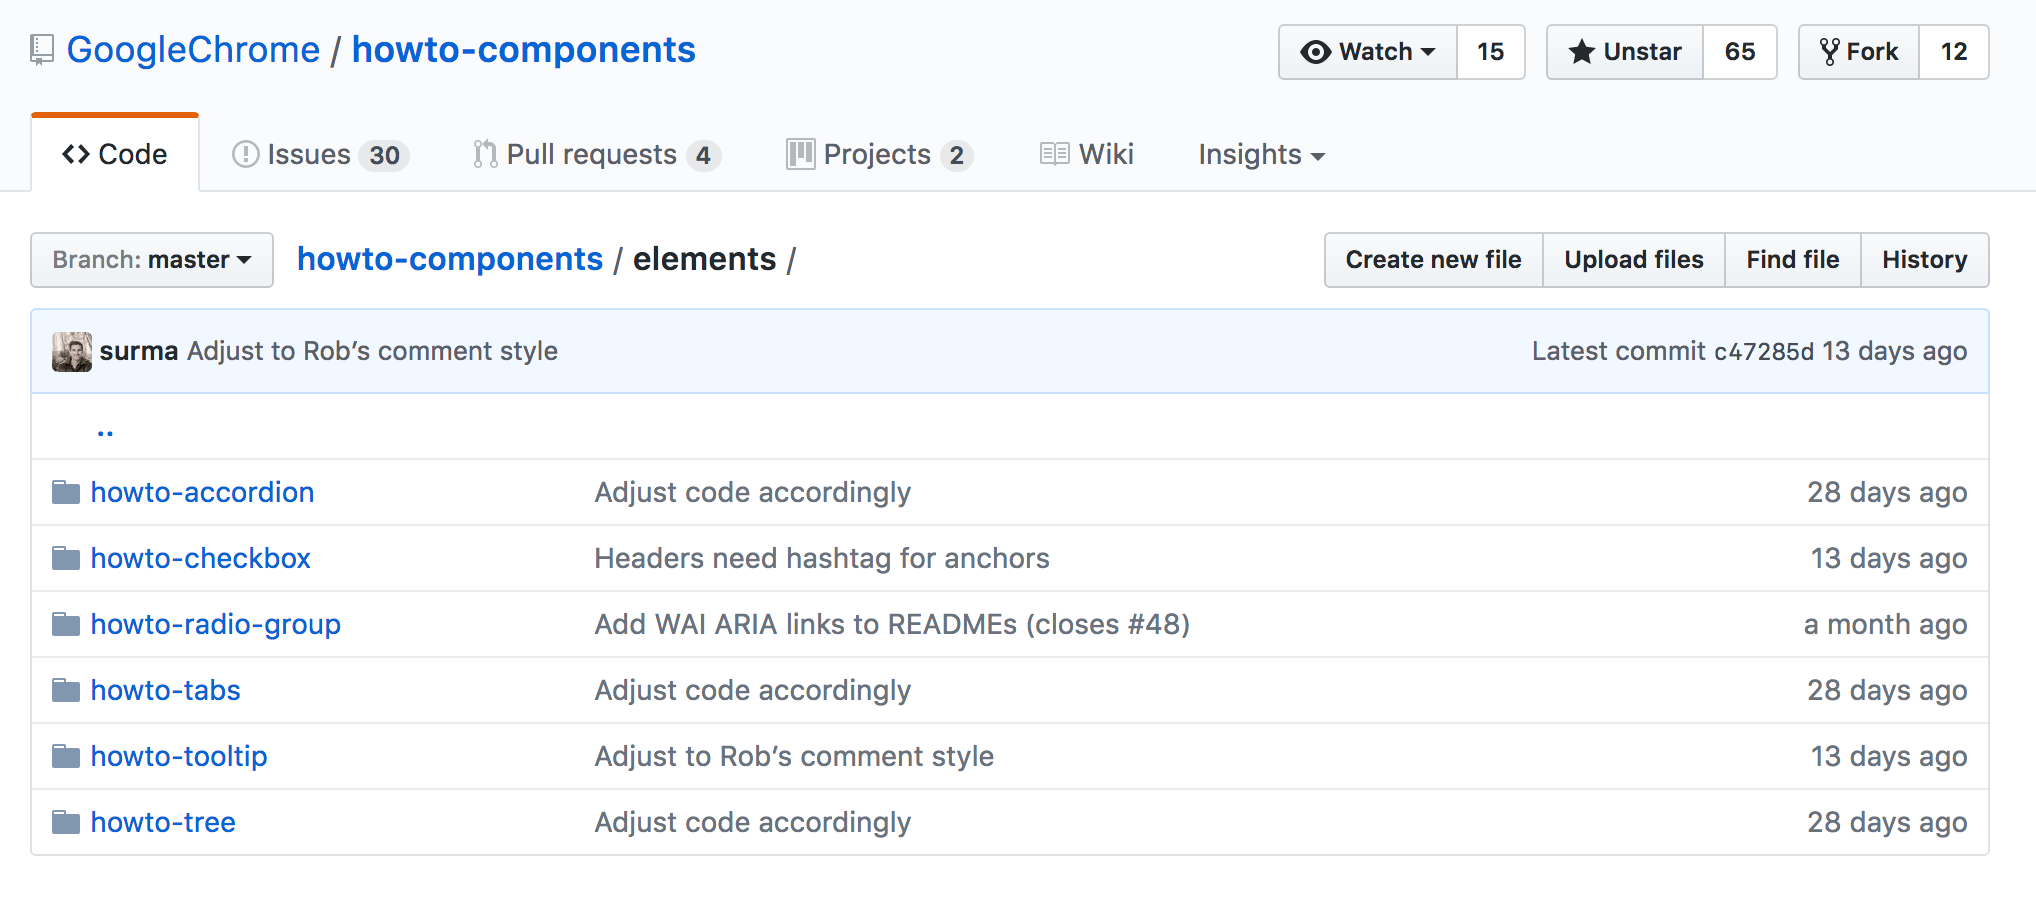Click the issues count badge 30
Screen dimensions: 2036x906
point(385,155)
